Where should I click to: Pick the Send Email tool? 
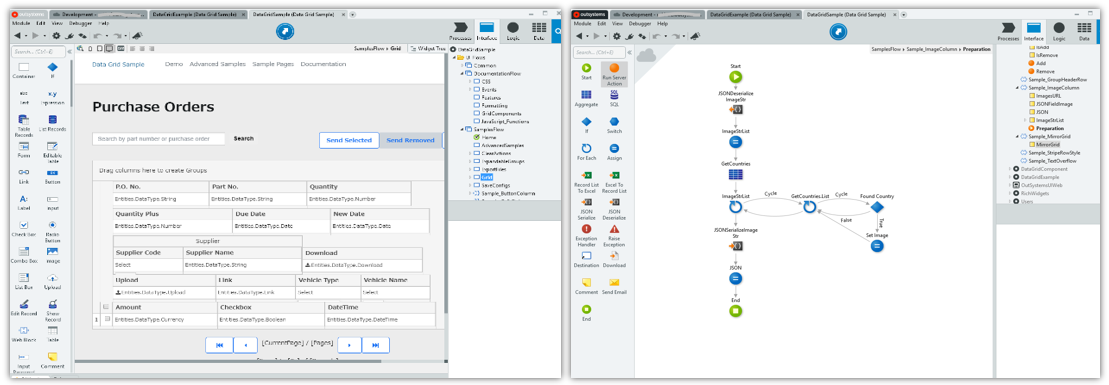tap(614, 286)
